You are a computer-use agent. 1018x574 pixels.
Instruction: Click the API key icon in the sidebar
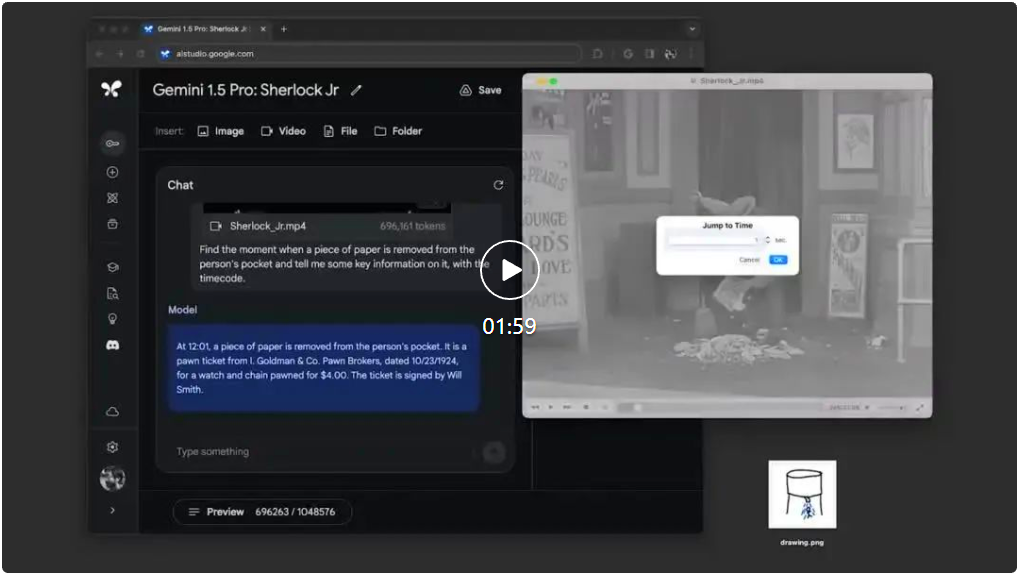click(x=112, y=144)
